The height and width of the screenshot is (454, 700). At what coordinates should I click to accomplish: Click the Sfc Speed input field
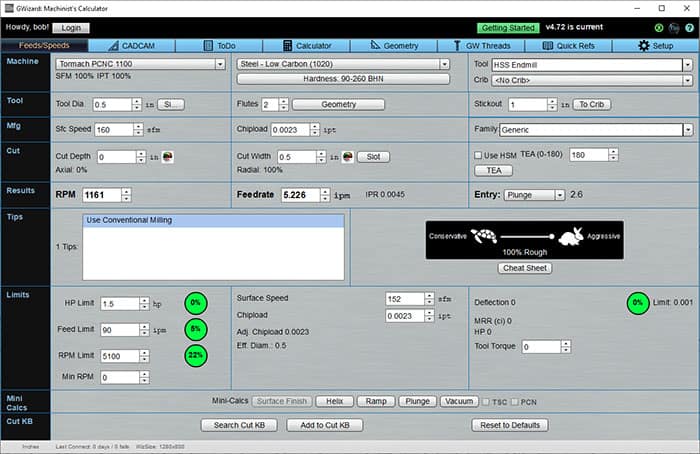114,130
